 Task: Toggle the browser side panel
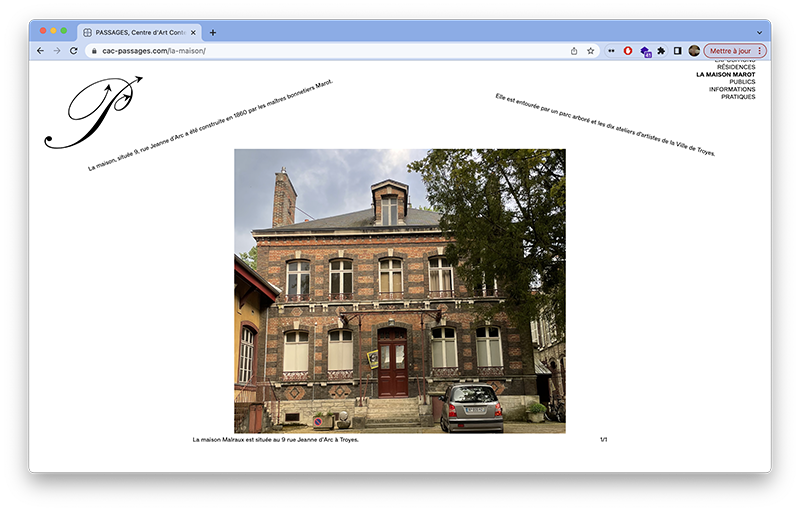tap(677, 50)
